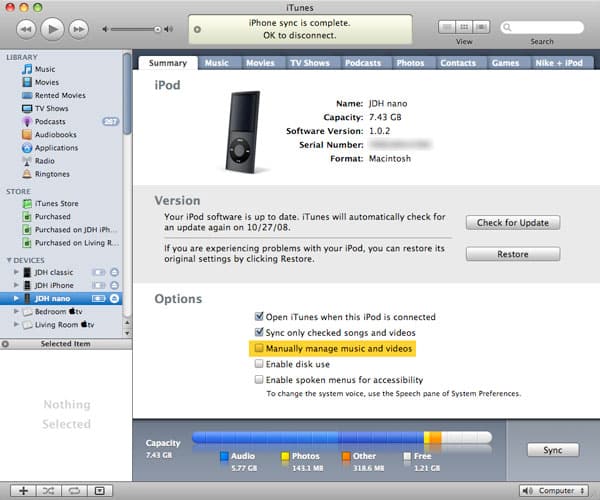
Task: Switch to the Movies tab
Action: [260, 63]
